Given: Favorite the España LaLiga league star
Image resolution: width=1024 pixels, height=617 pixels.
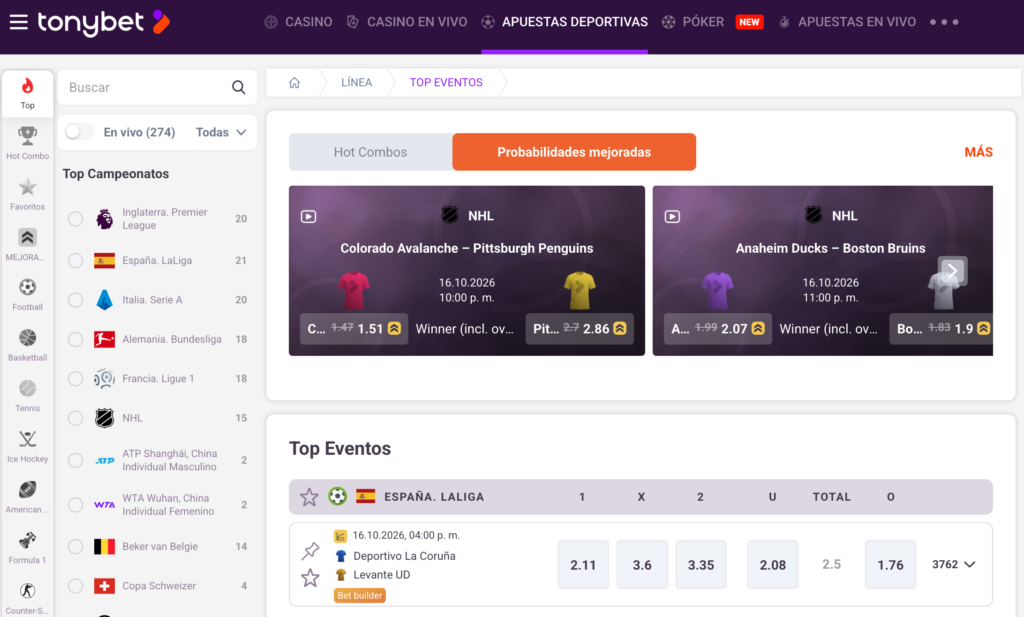Looking at the screenshot, I should (309, 497).
